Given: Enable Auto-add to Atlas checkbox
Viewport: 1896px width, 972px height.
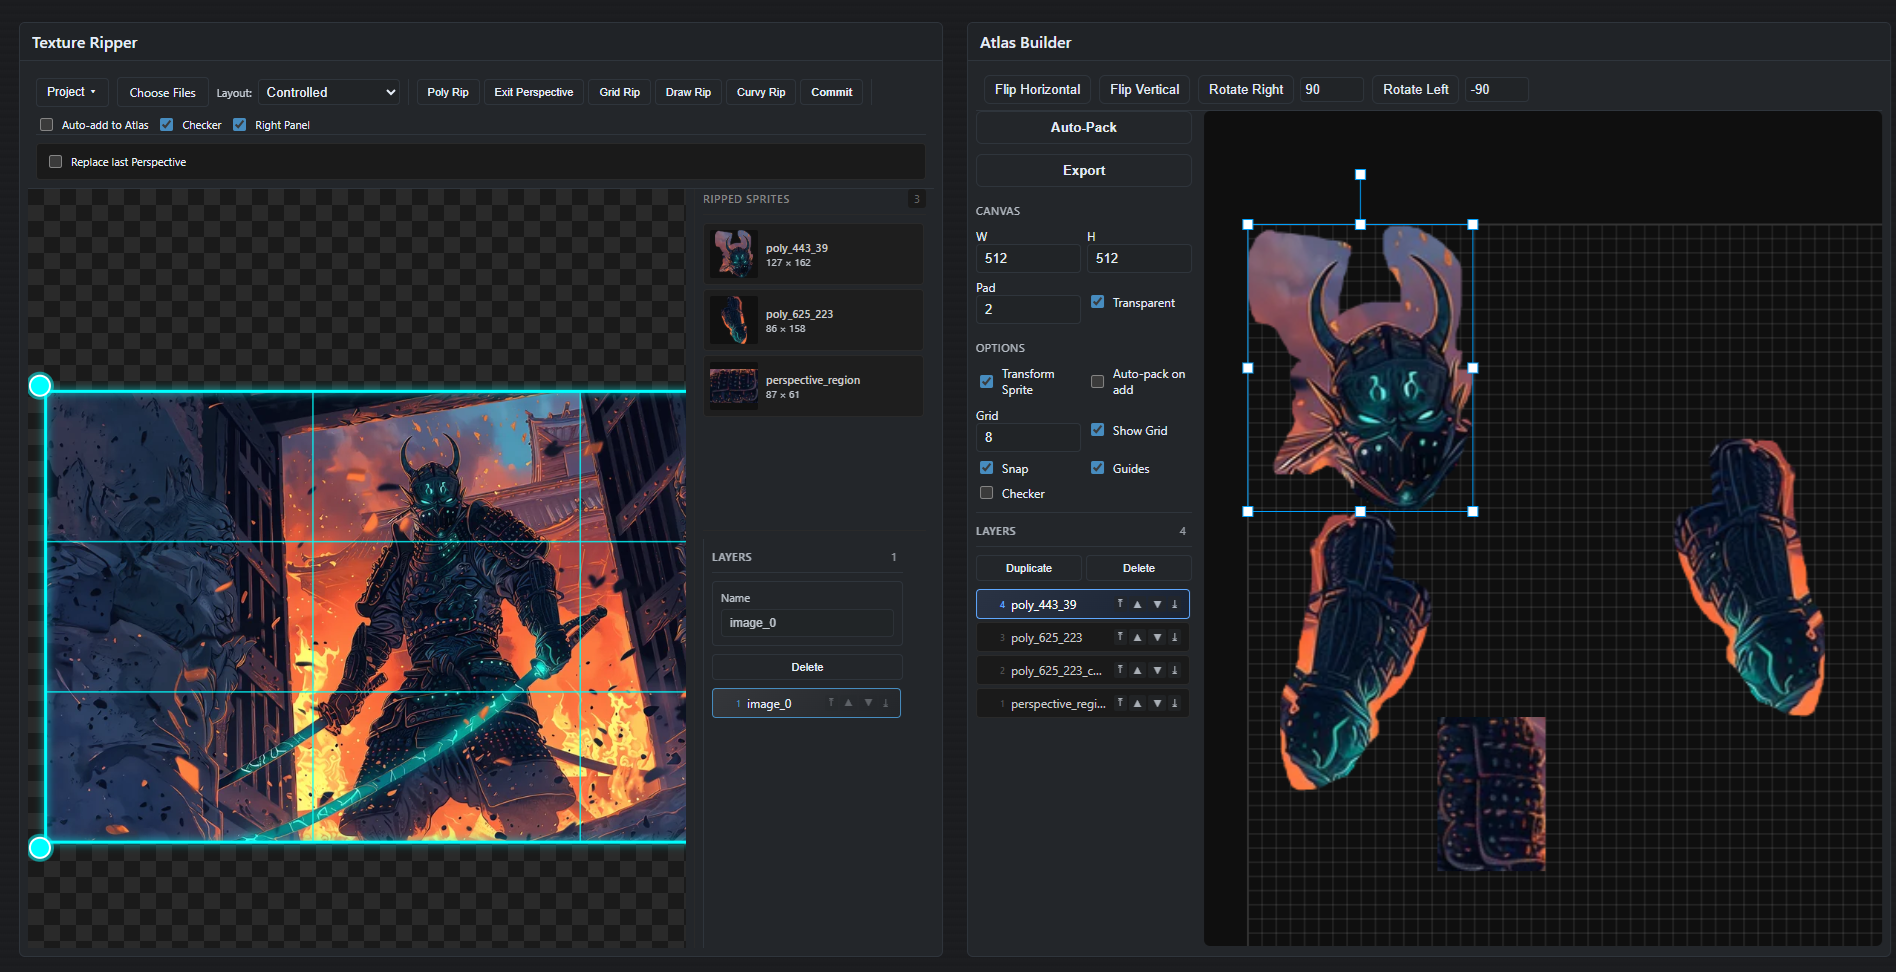Looking at the screenshot, I should [47, 125].
